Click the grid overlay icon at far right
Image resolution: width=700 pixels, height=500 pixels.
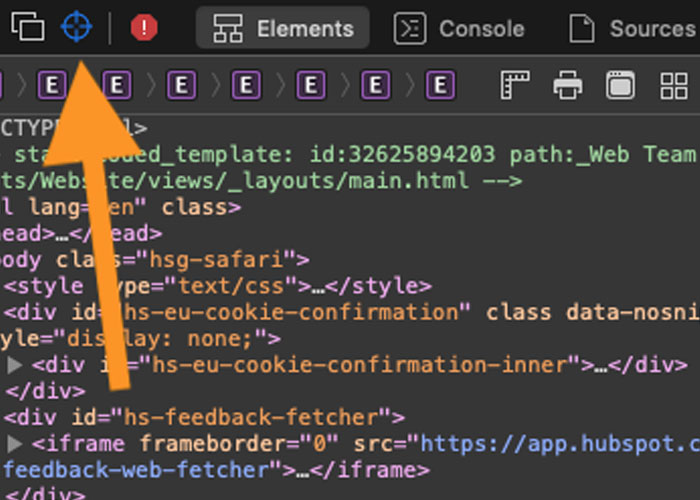point(676,85)
